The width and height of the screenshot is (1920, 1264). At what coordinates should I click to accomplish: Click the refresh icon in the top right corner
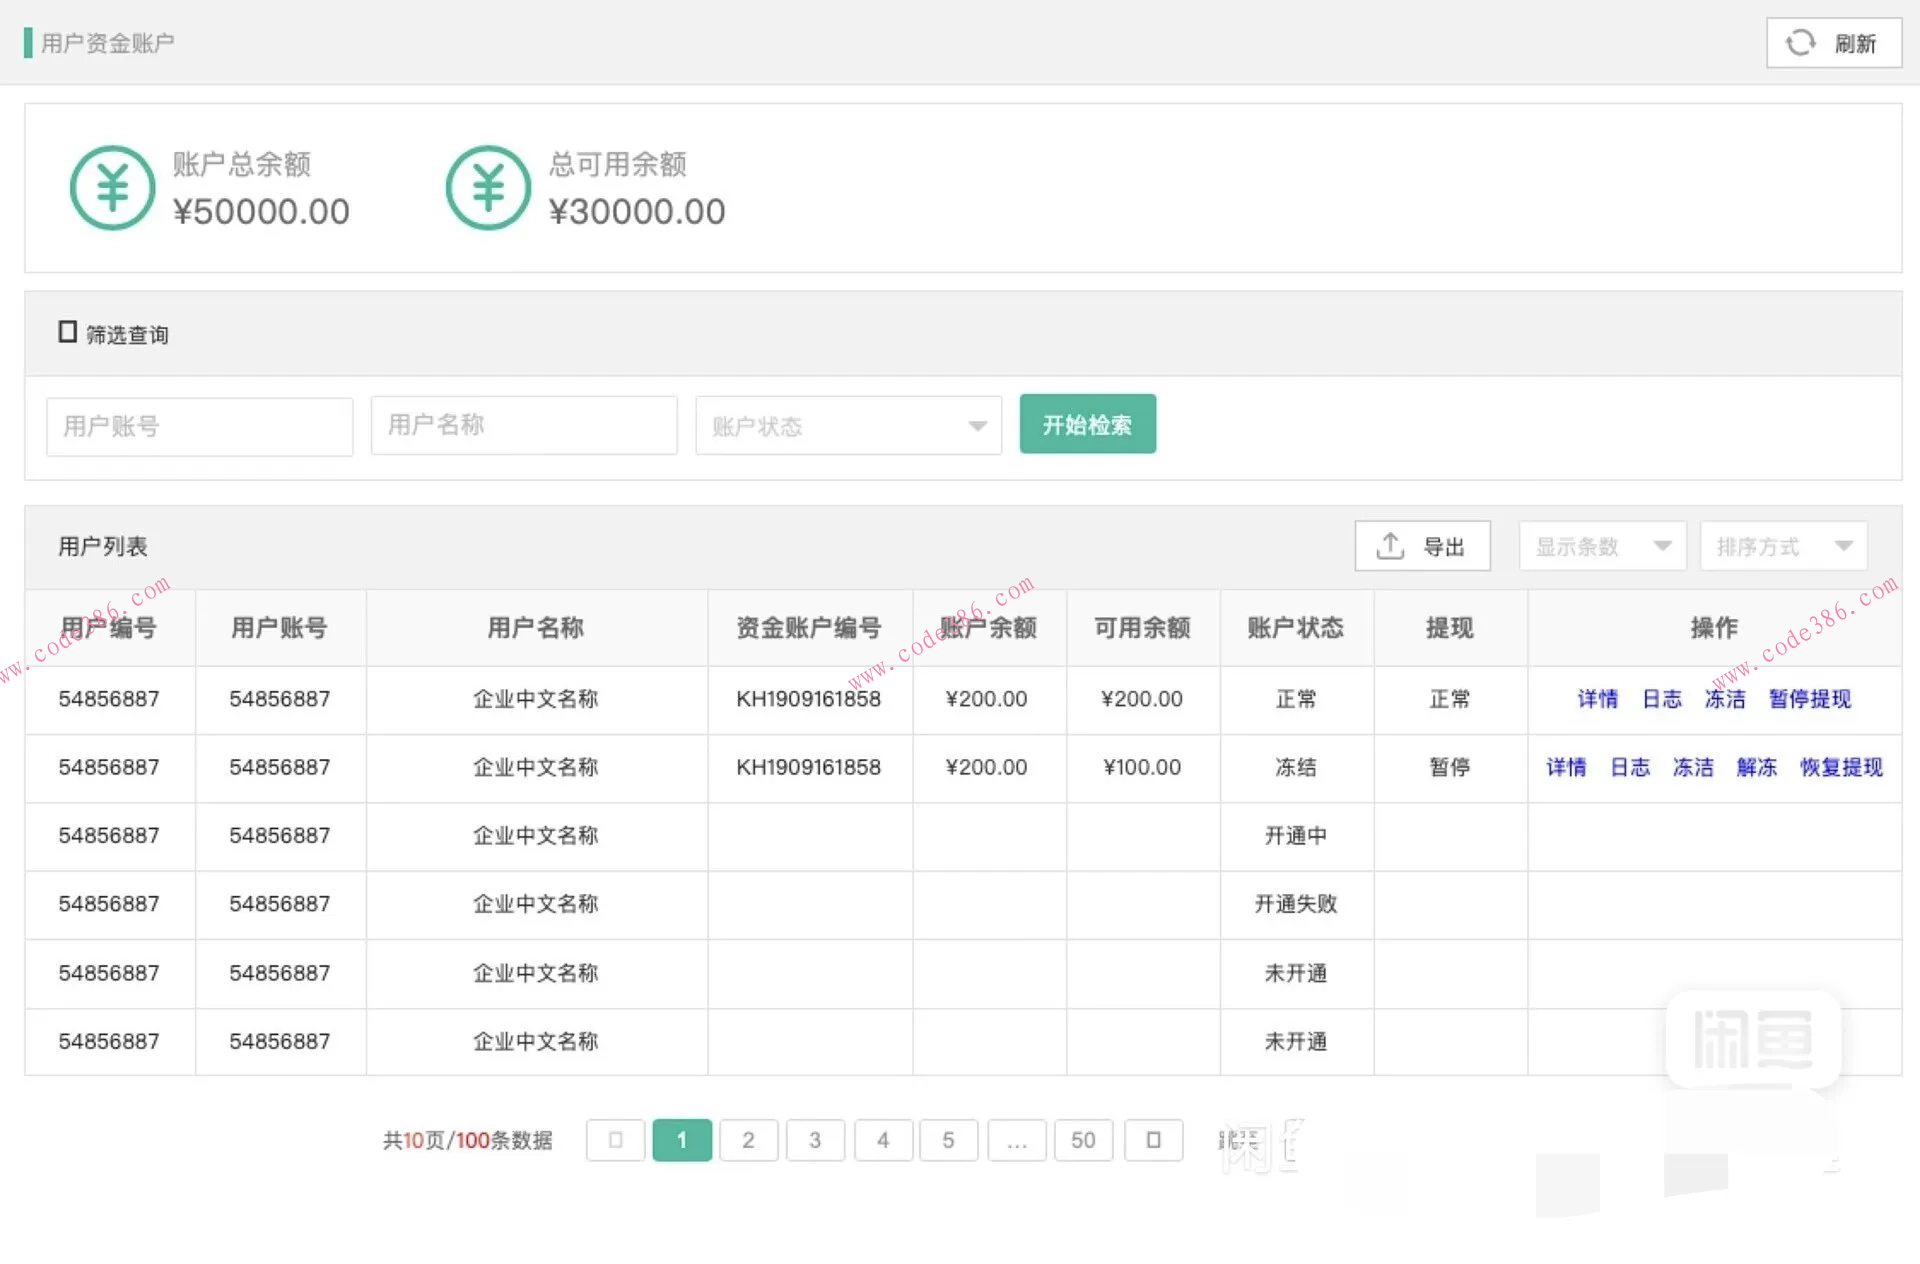point(1800,43)
